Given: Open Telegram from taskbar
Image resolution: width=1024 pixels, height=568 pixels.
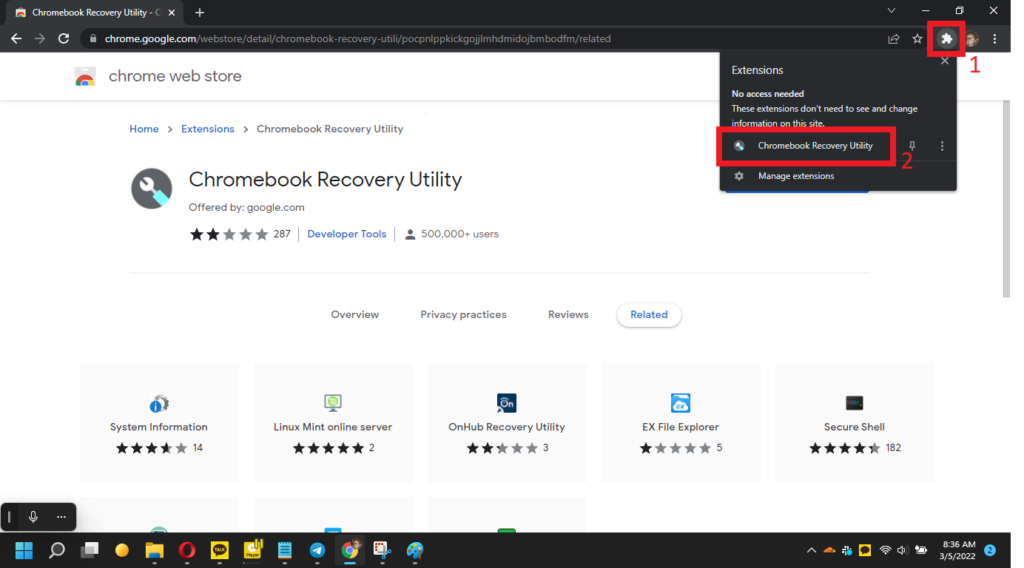Looking at the screenshot, I should [x=317, y=550].
